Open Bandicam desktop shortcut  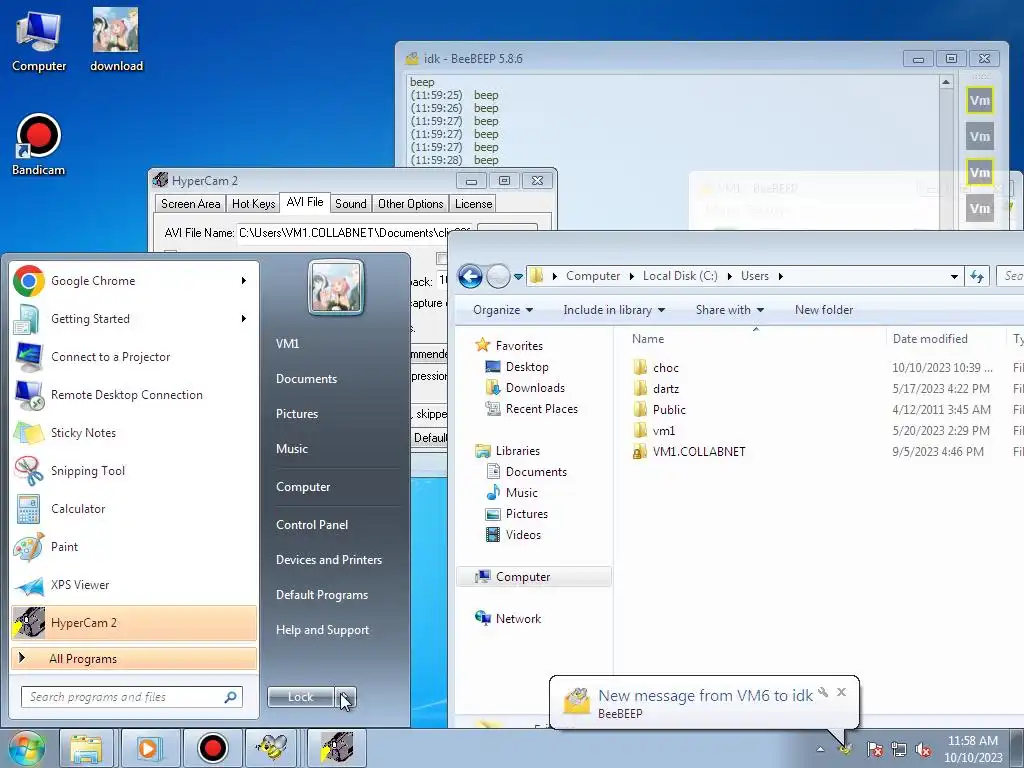coord(39,145)
